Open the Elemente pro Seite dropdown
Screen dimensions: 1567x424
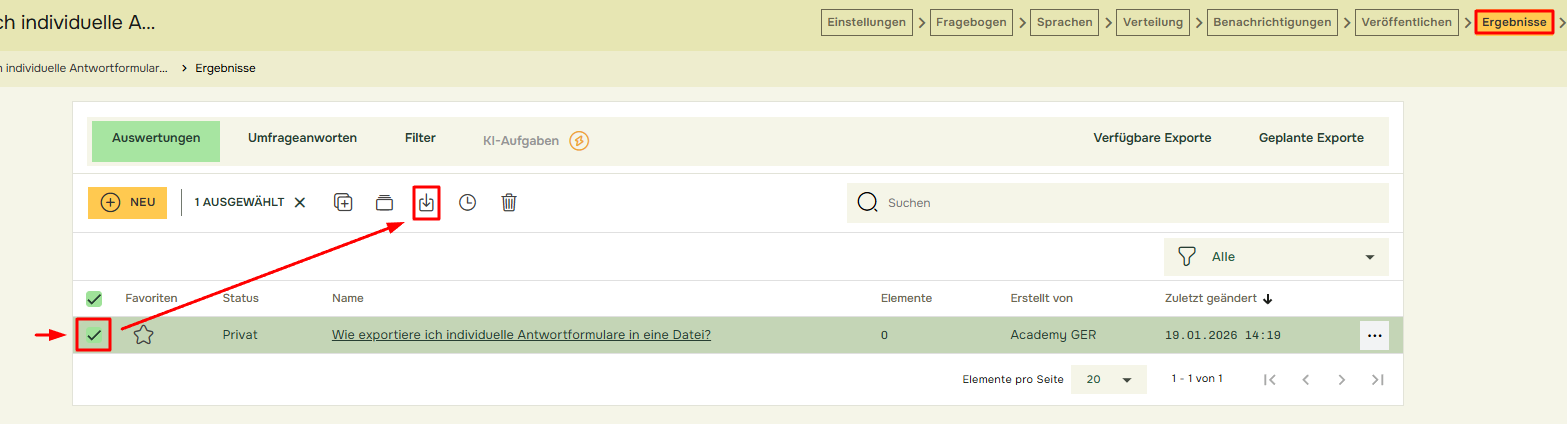(1108, 380)
